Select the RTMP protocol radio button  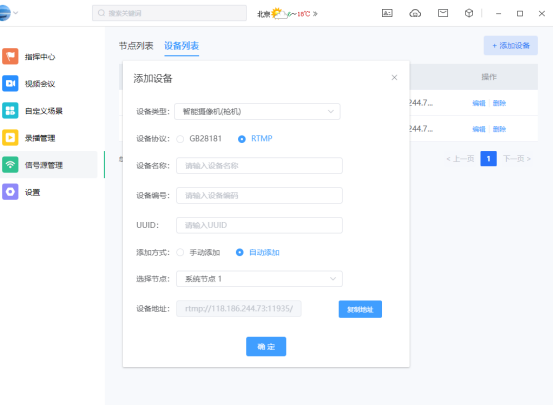(242, 139)
